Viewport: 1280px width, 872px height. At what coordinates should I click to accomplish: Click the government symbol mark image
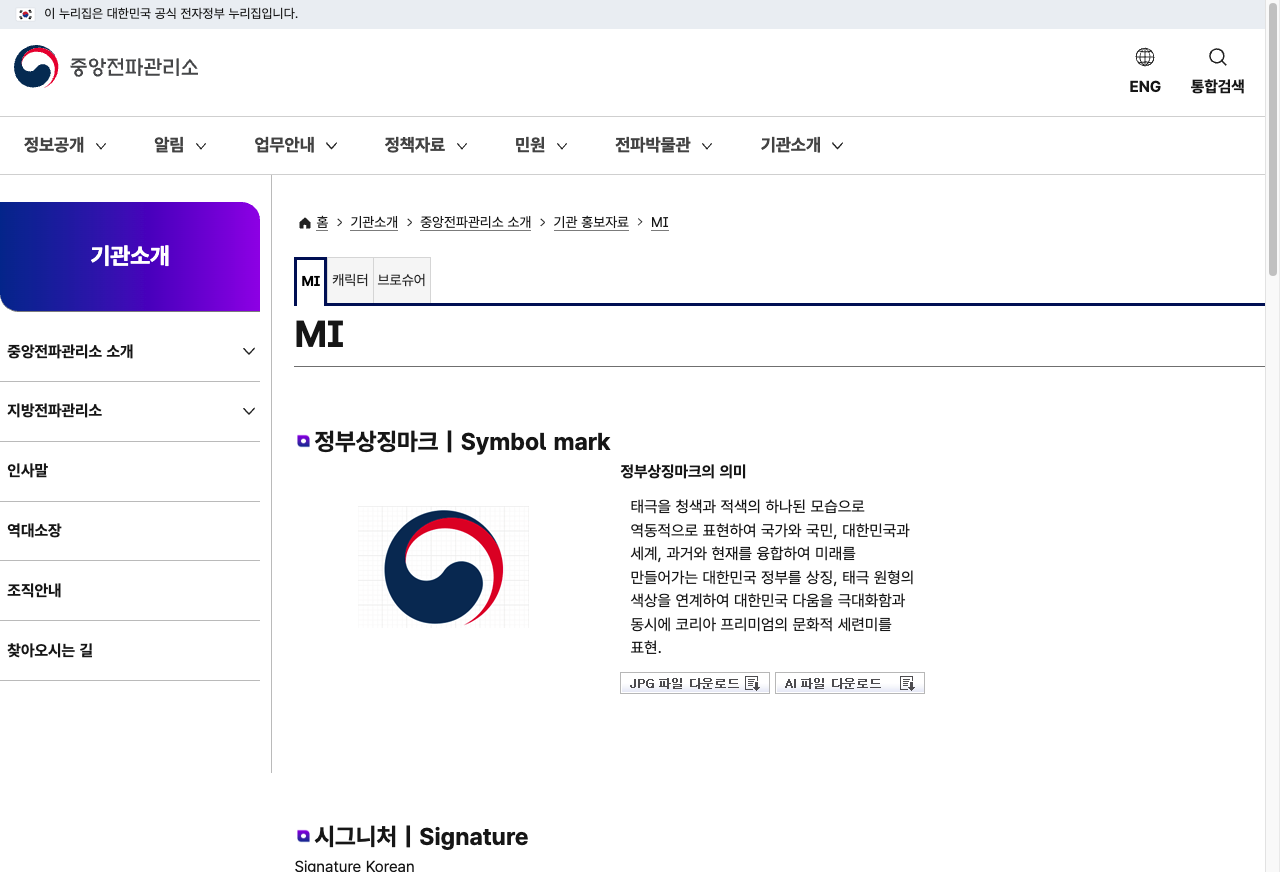pyautogui.click(x=444, y=567)
